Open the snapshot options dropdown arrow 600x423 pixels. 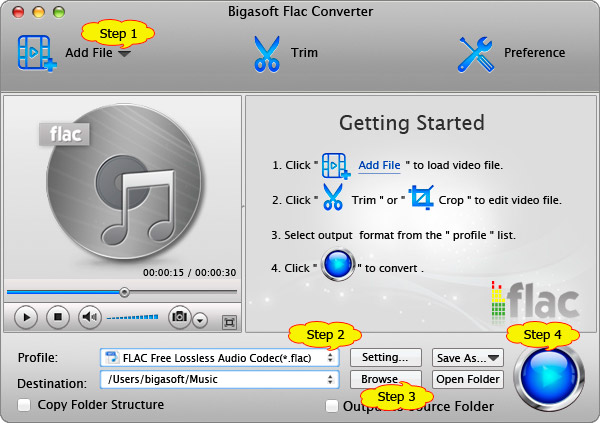200,320
